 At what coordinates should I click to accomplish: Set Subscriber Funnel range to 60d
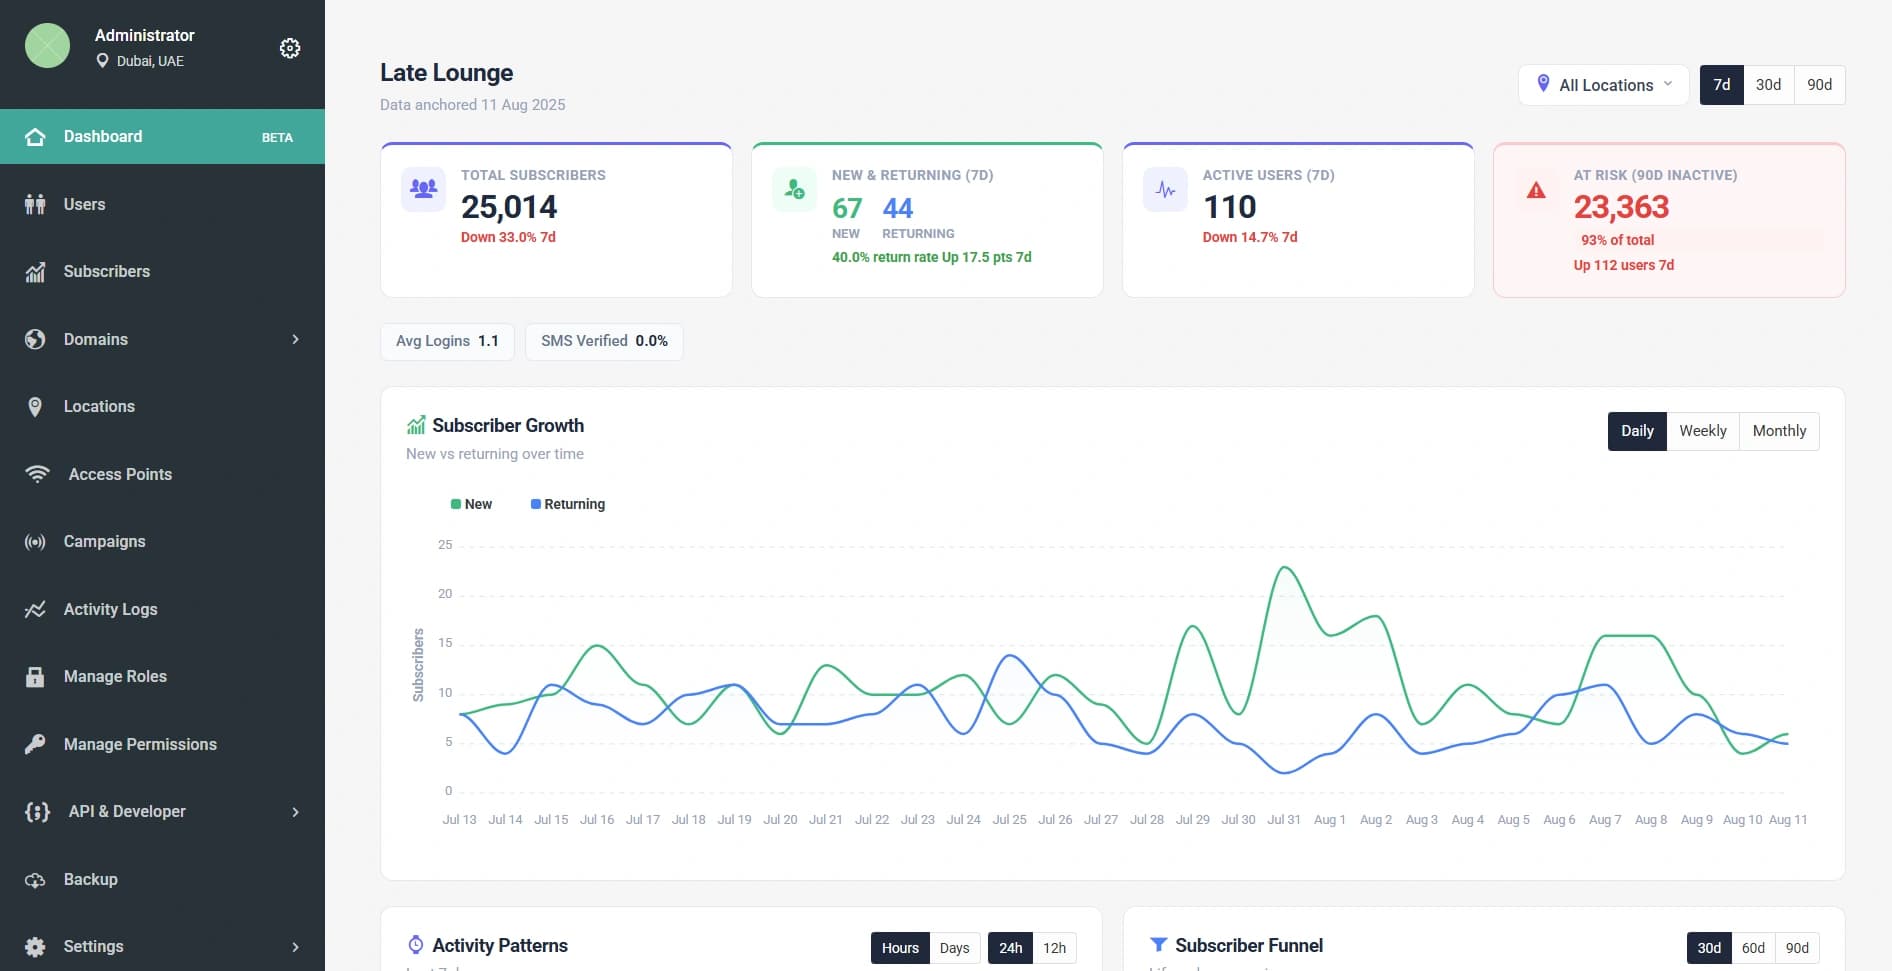point(1753,948)
